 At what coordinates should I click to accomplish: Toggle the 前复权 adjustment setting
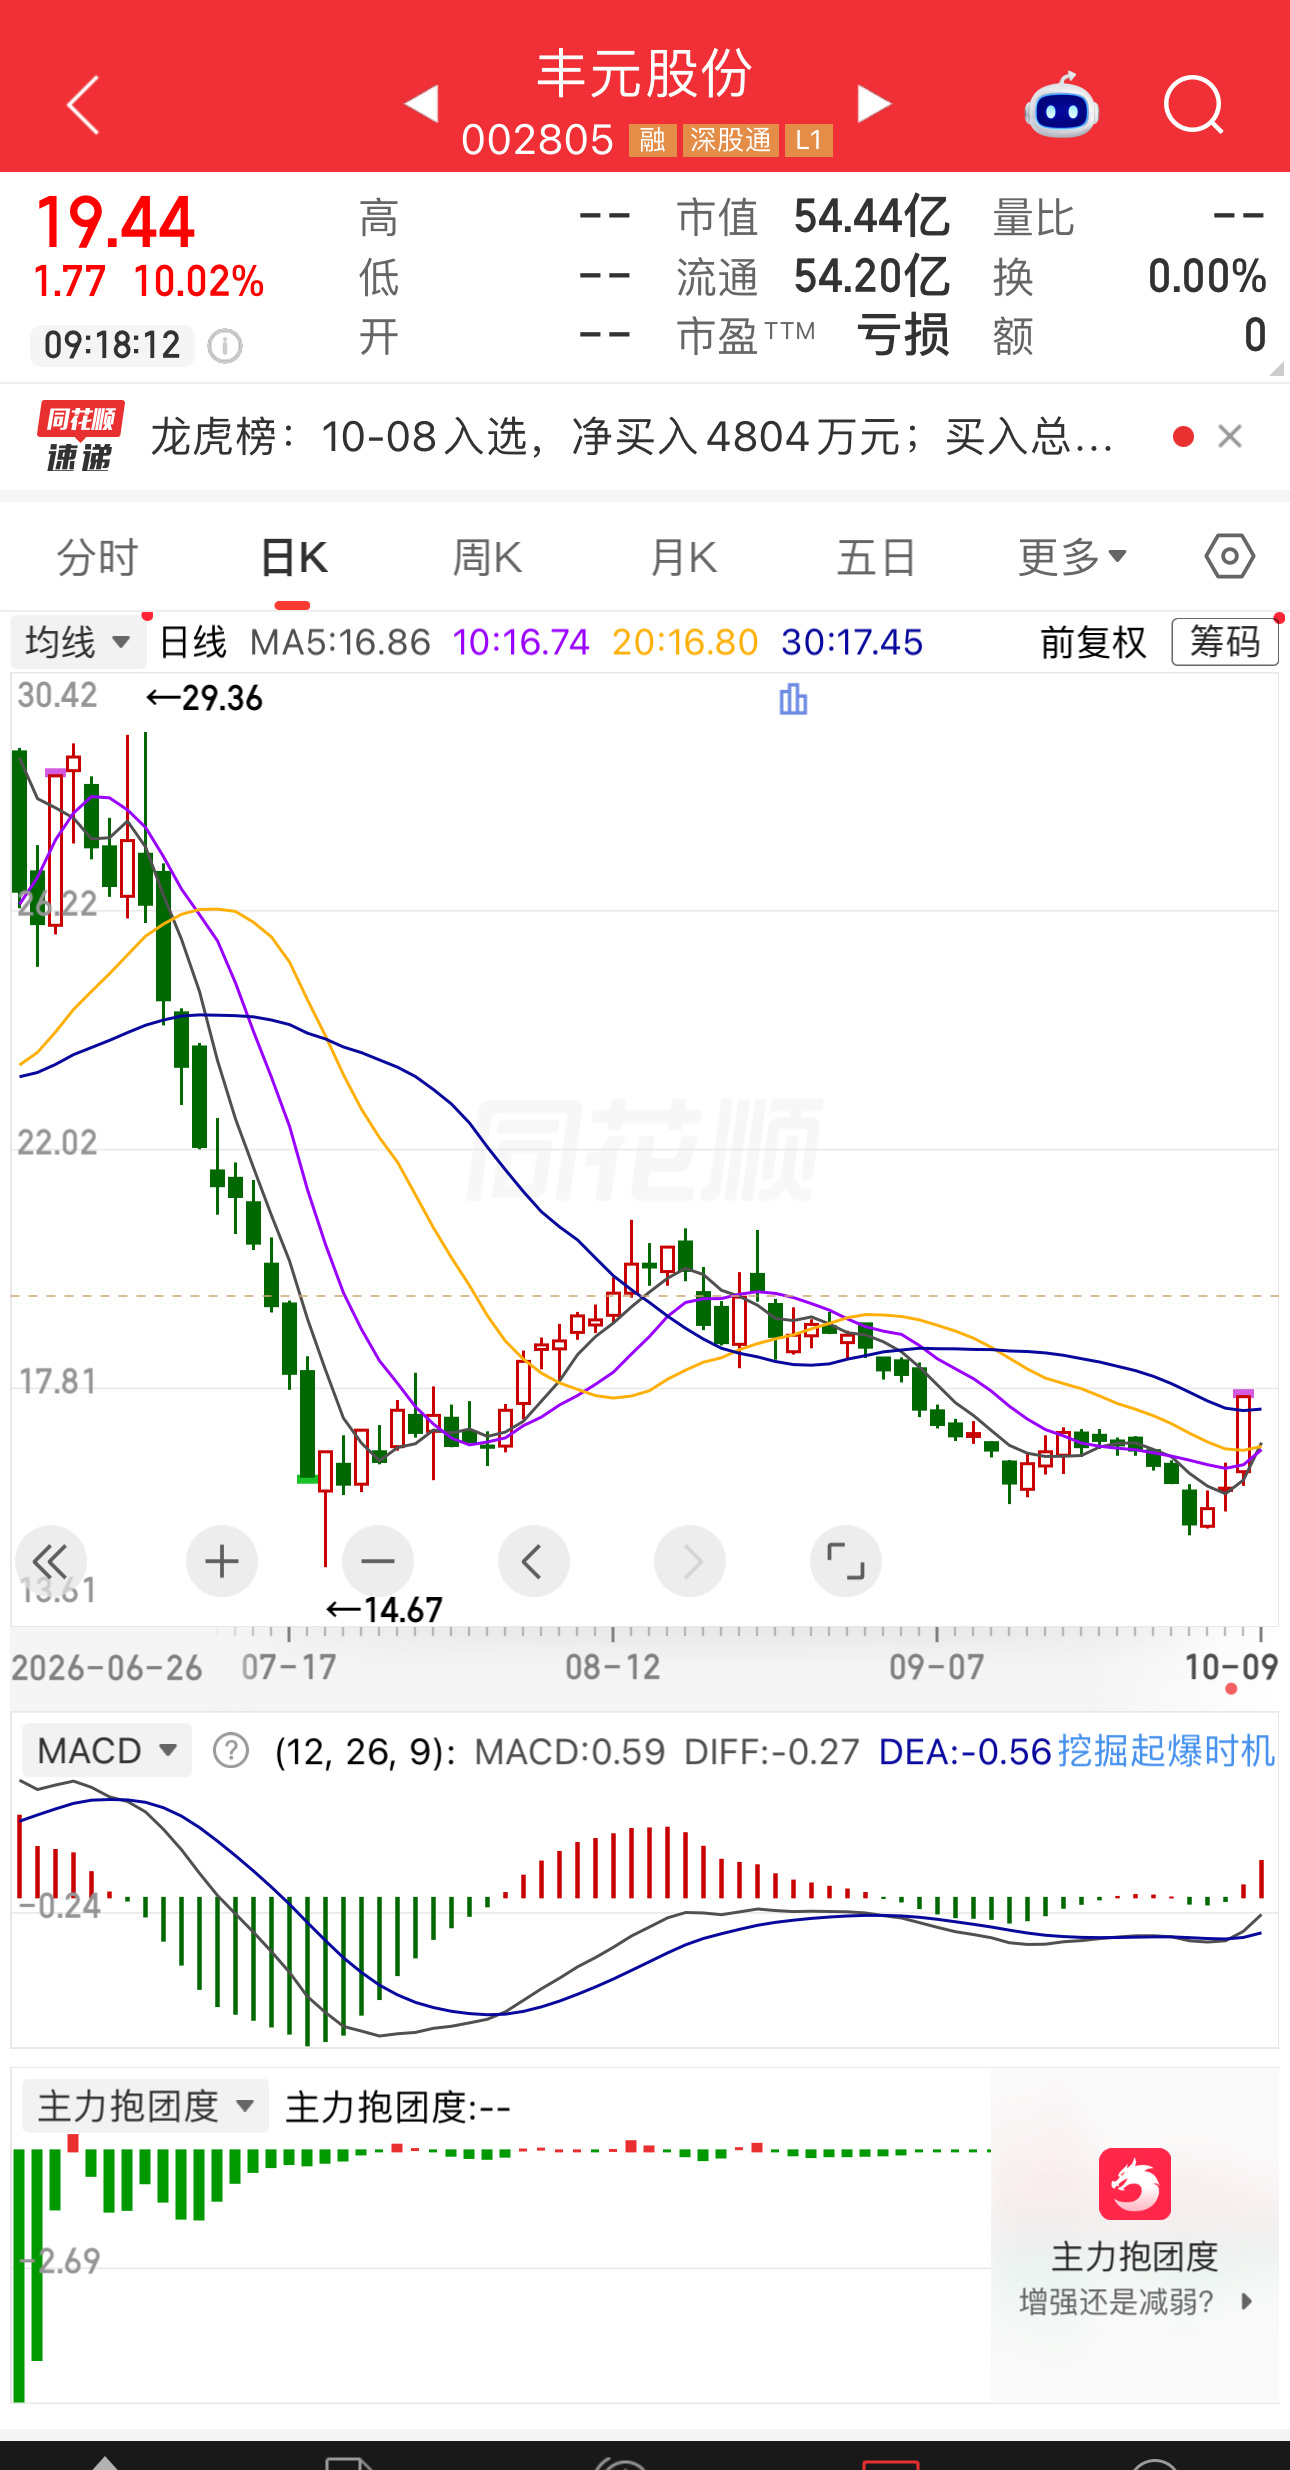(x=1093, y=642)
